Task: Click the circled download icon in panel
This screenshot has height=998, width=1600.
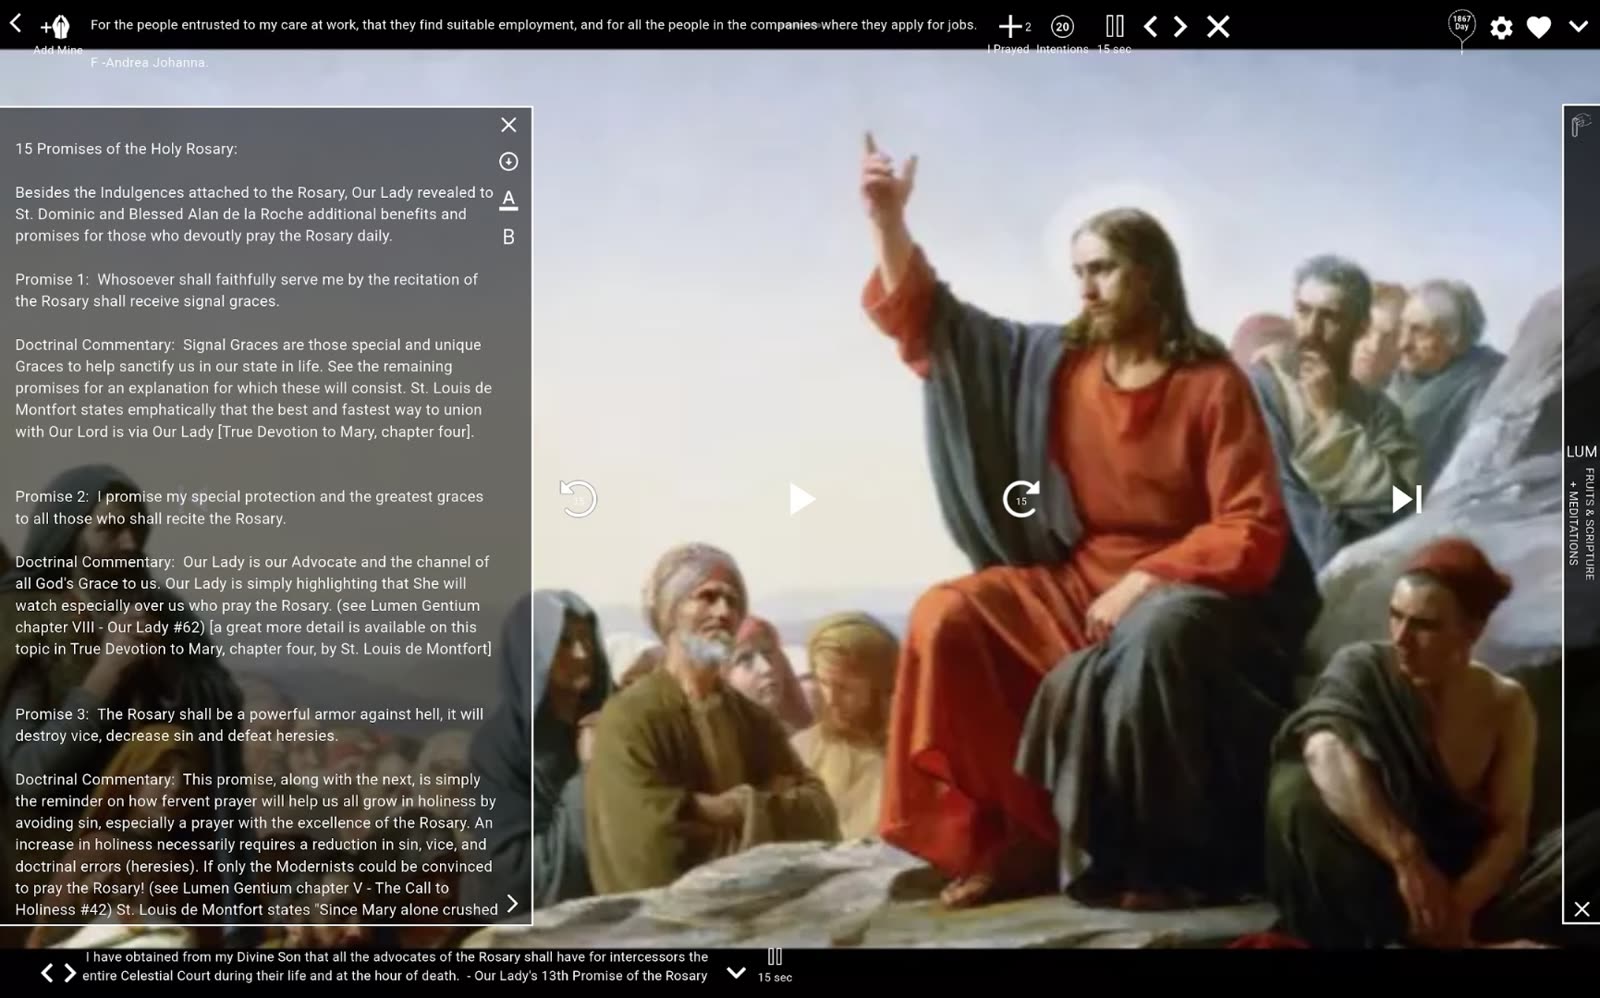Action: click(508, 161)
